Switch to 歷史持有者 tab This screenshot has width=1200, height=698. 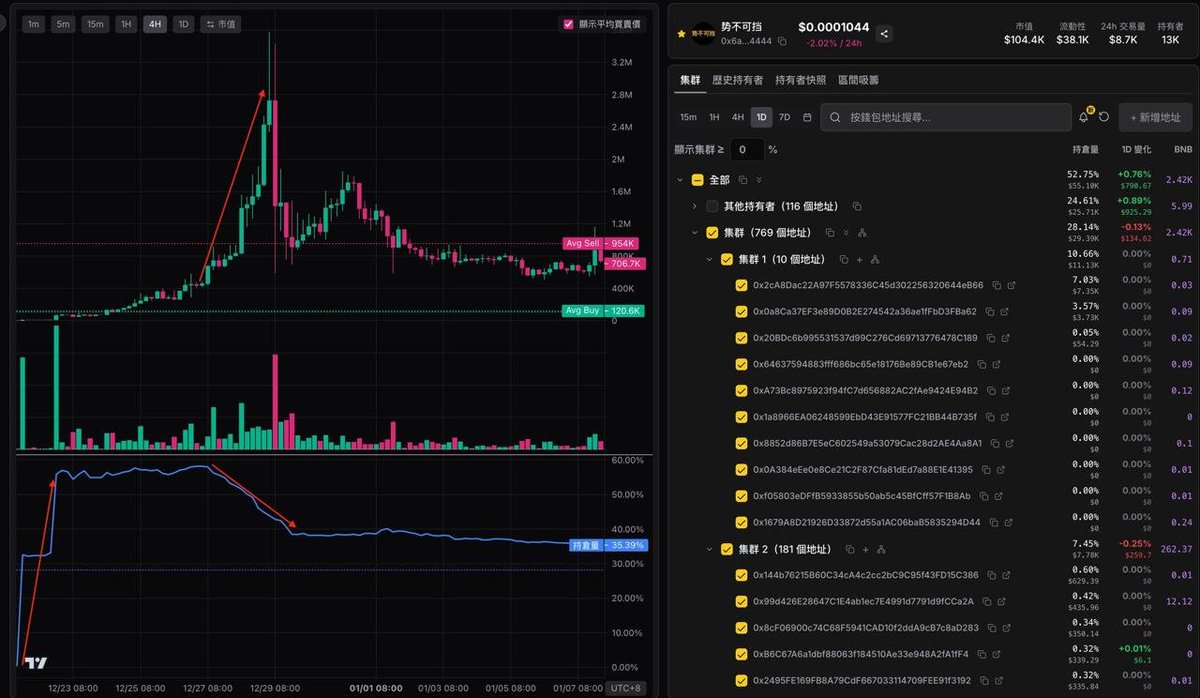coord(737,80)
